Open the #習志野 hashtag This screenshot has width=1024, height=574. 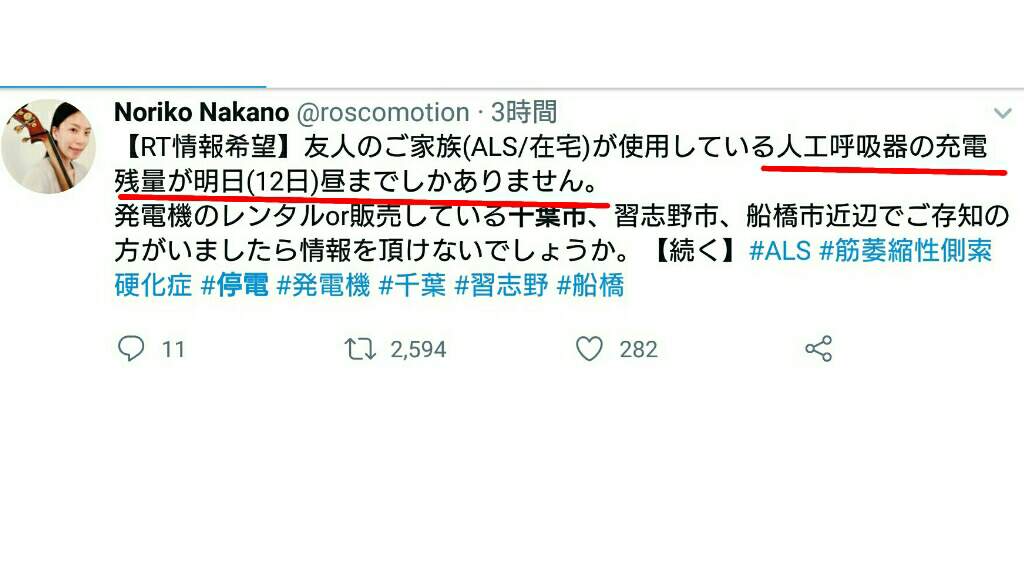click(501, 285)
